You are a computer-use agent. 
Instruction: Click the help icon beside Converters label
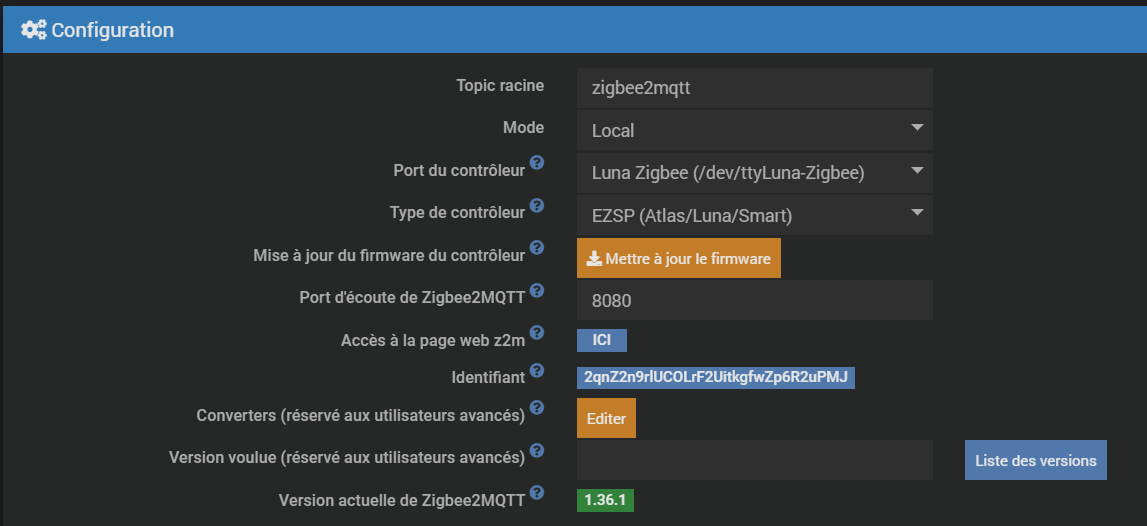pos(536,407)
